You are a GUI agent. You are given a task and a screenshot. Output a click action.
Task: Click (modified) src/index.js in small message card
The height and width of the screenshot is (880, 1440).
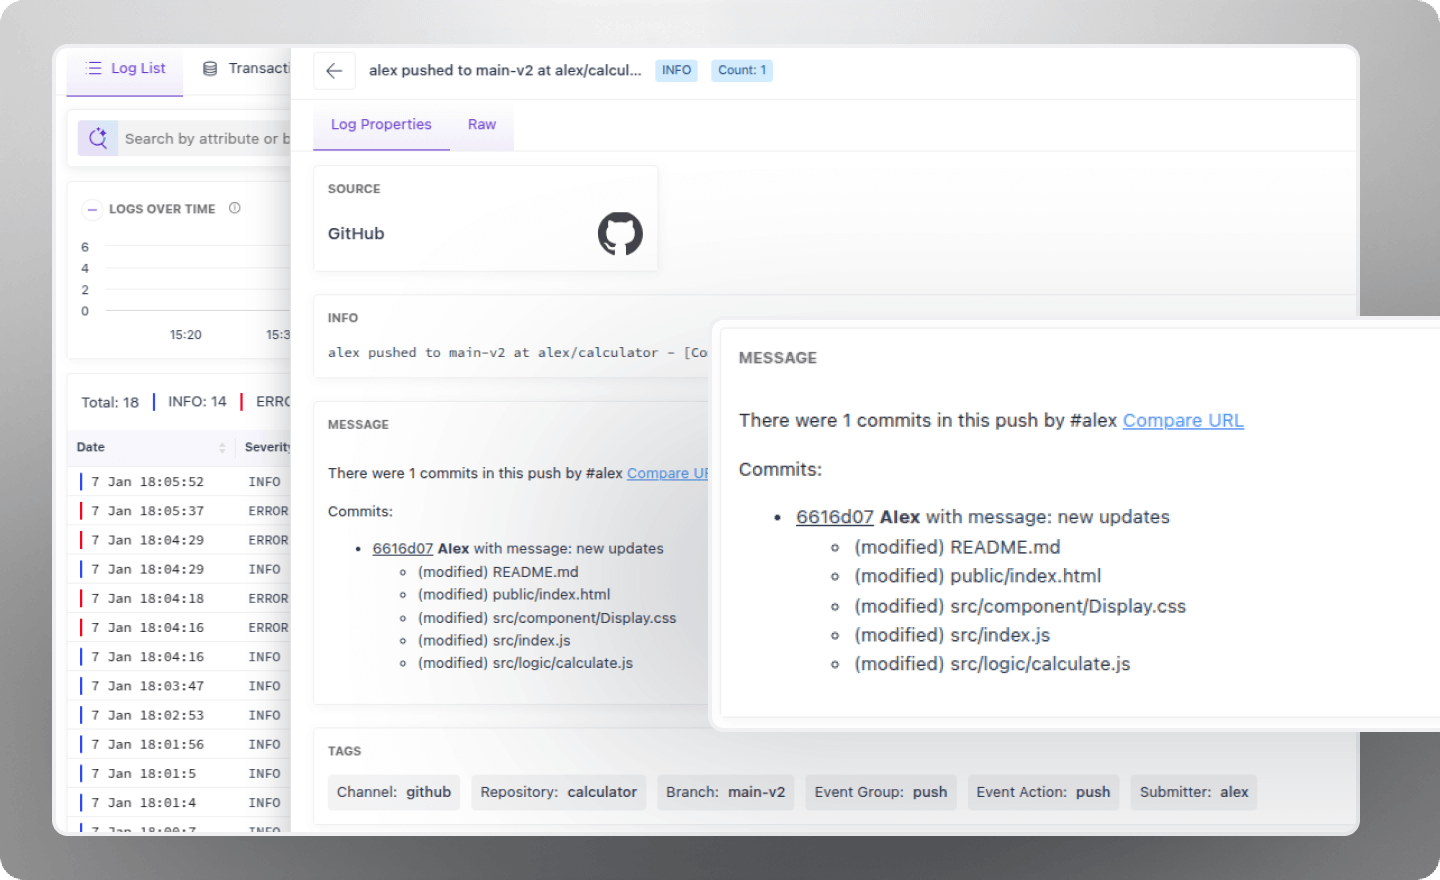point(494,640)
